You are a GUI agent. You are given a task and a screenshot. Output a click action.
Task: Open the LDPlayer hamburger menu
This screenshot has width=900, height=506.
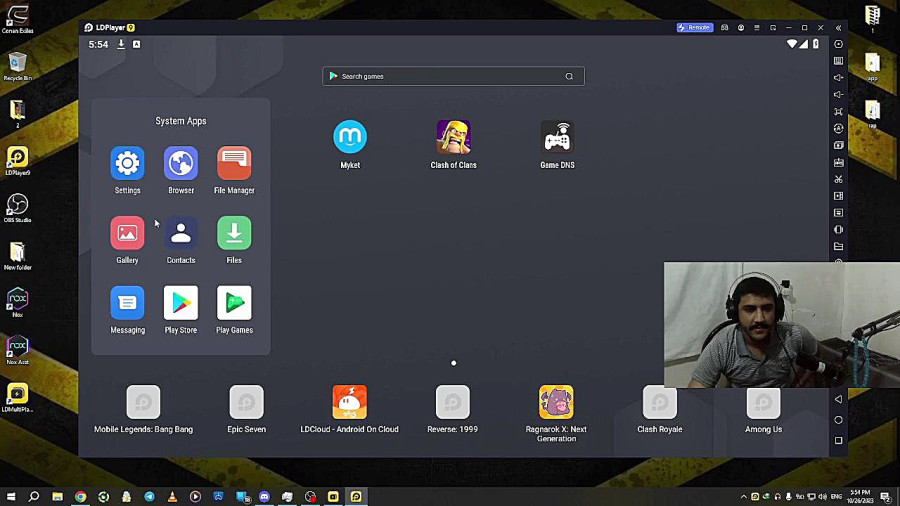[757, 28]
